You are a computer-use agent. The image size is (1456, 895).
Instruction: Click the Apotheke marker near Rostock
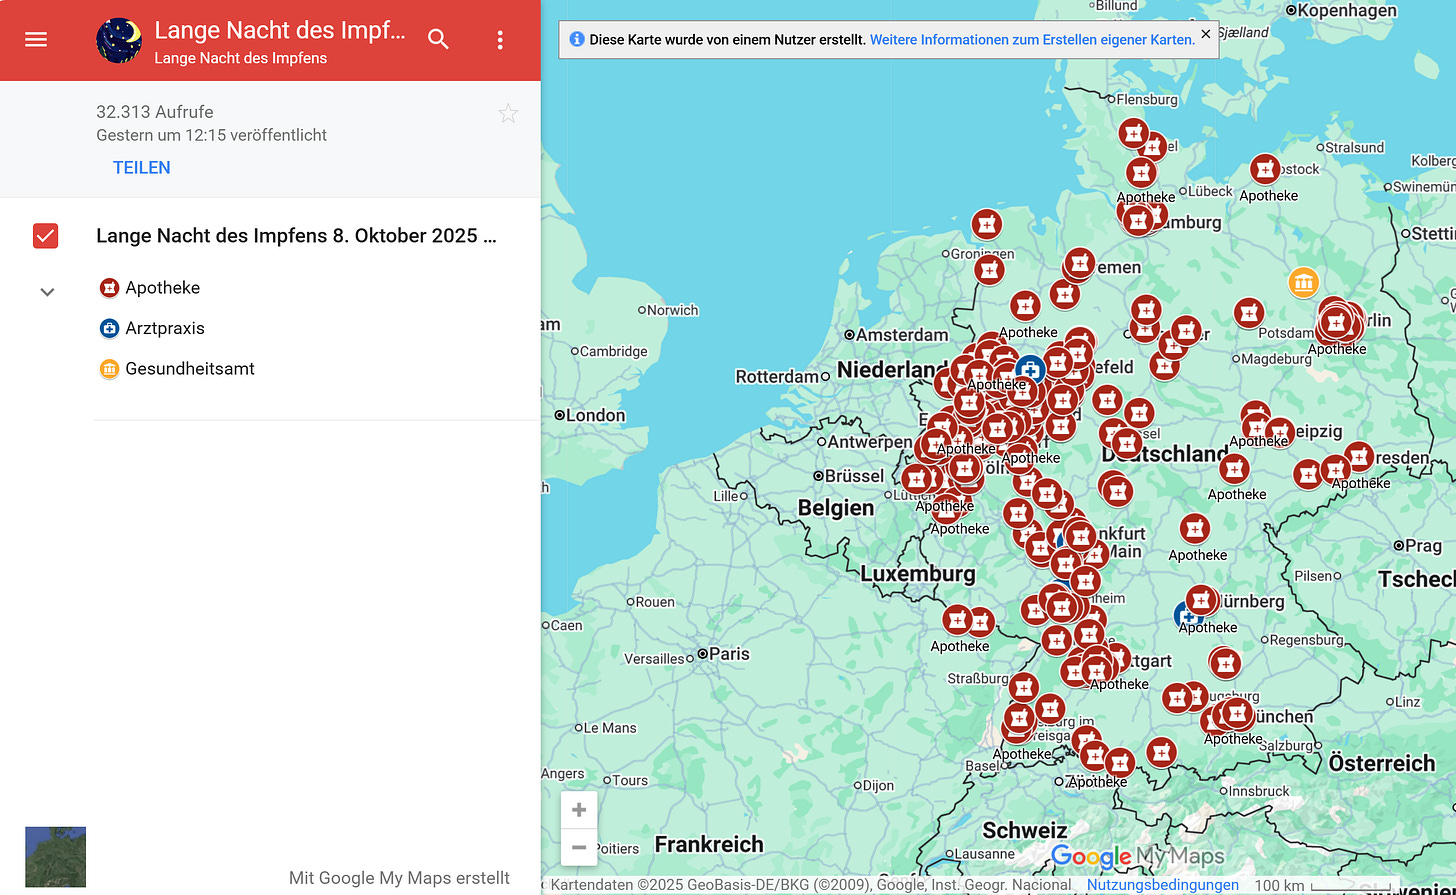[1265, 169]
